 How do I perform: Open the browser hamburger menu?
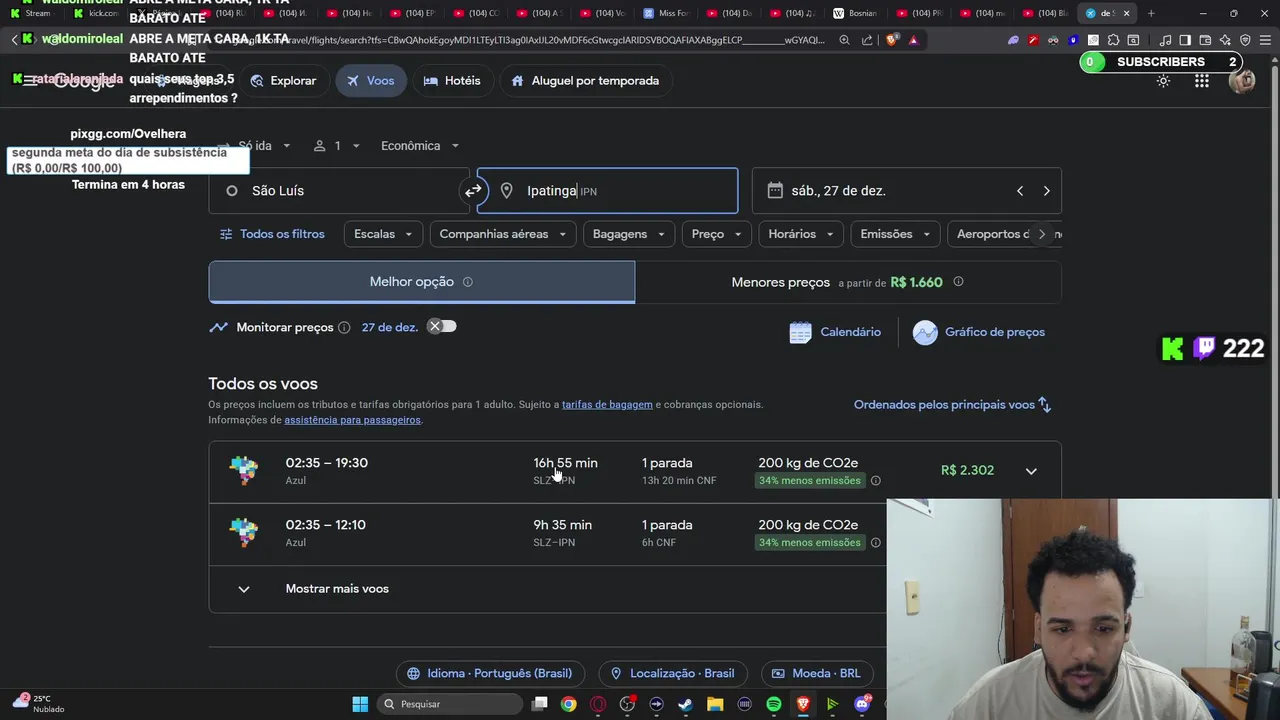pyautogui.click(x=1265, y=40)
